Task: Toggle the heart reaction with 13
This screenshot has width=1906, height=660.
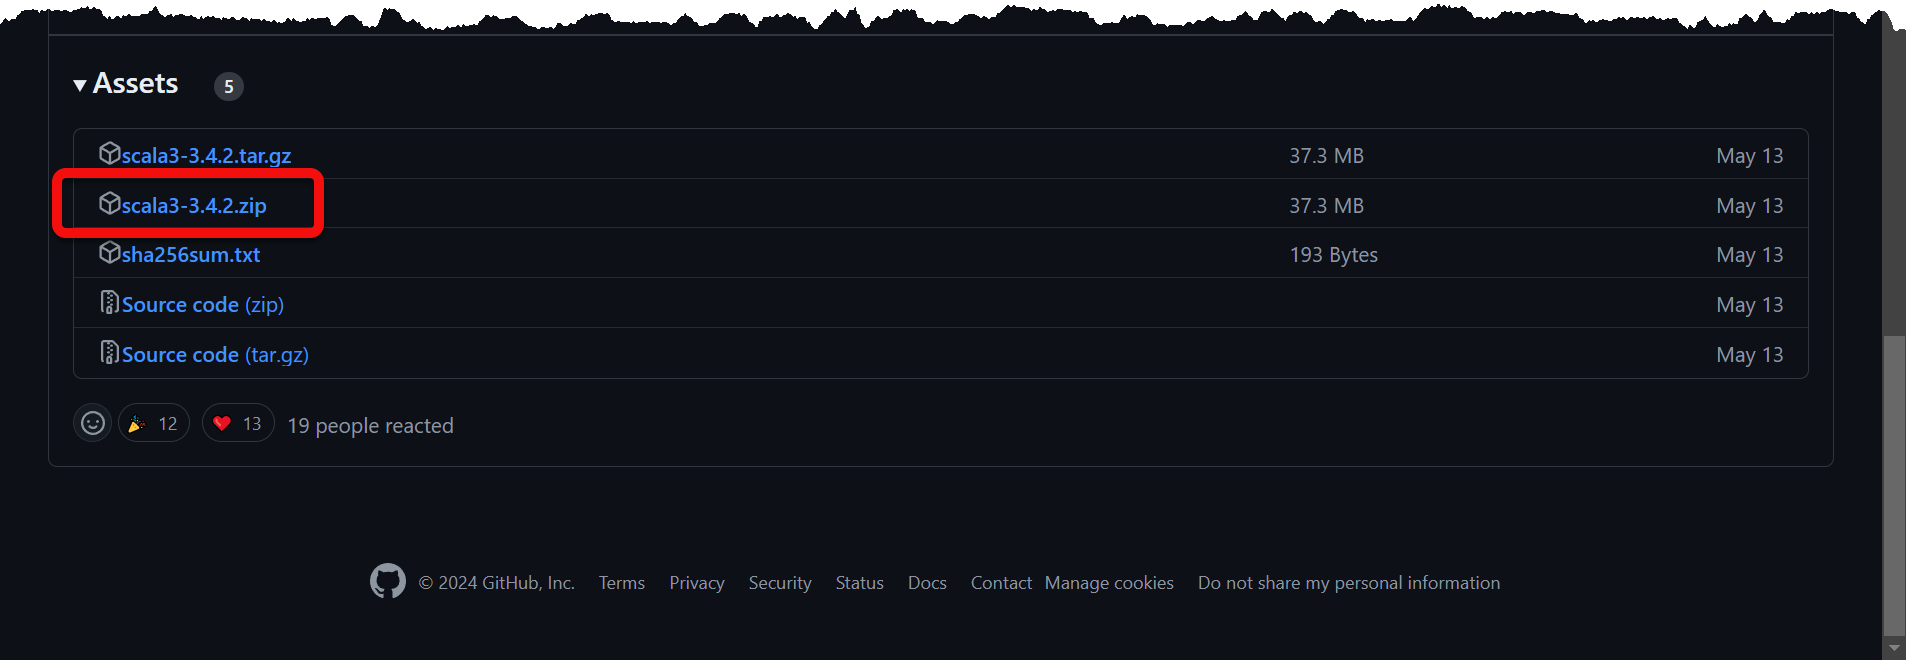Action: click(238, 424)
